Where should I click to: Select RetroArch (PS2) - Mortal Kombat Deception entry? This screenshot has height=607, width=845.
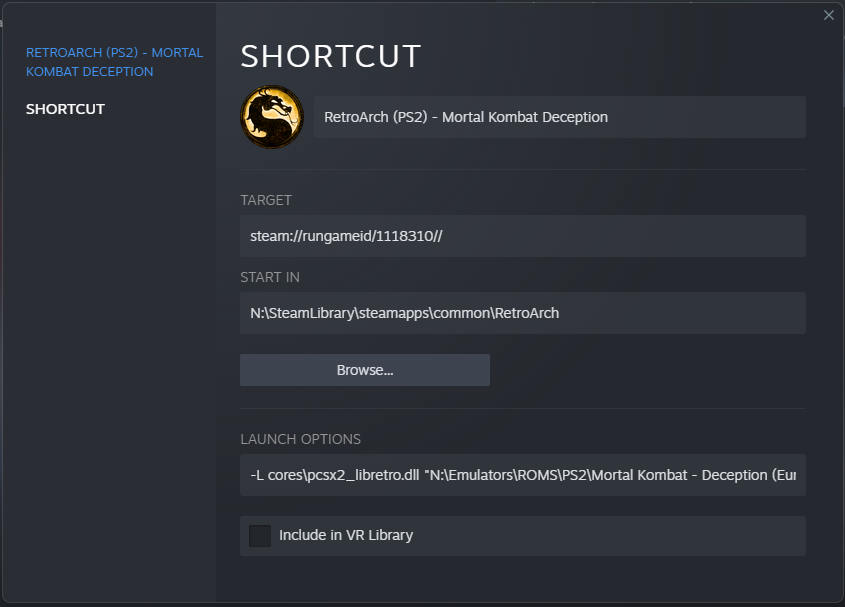(x=115, y=62)
